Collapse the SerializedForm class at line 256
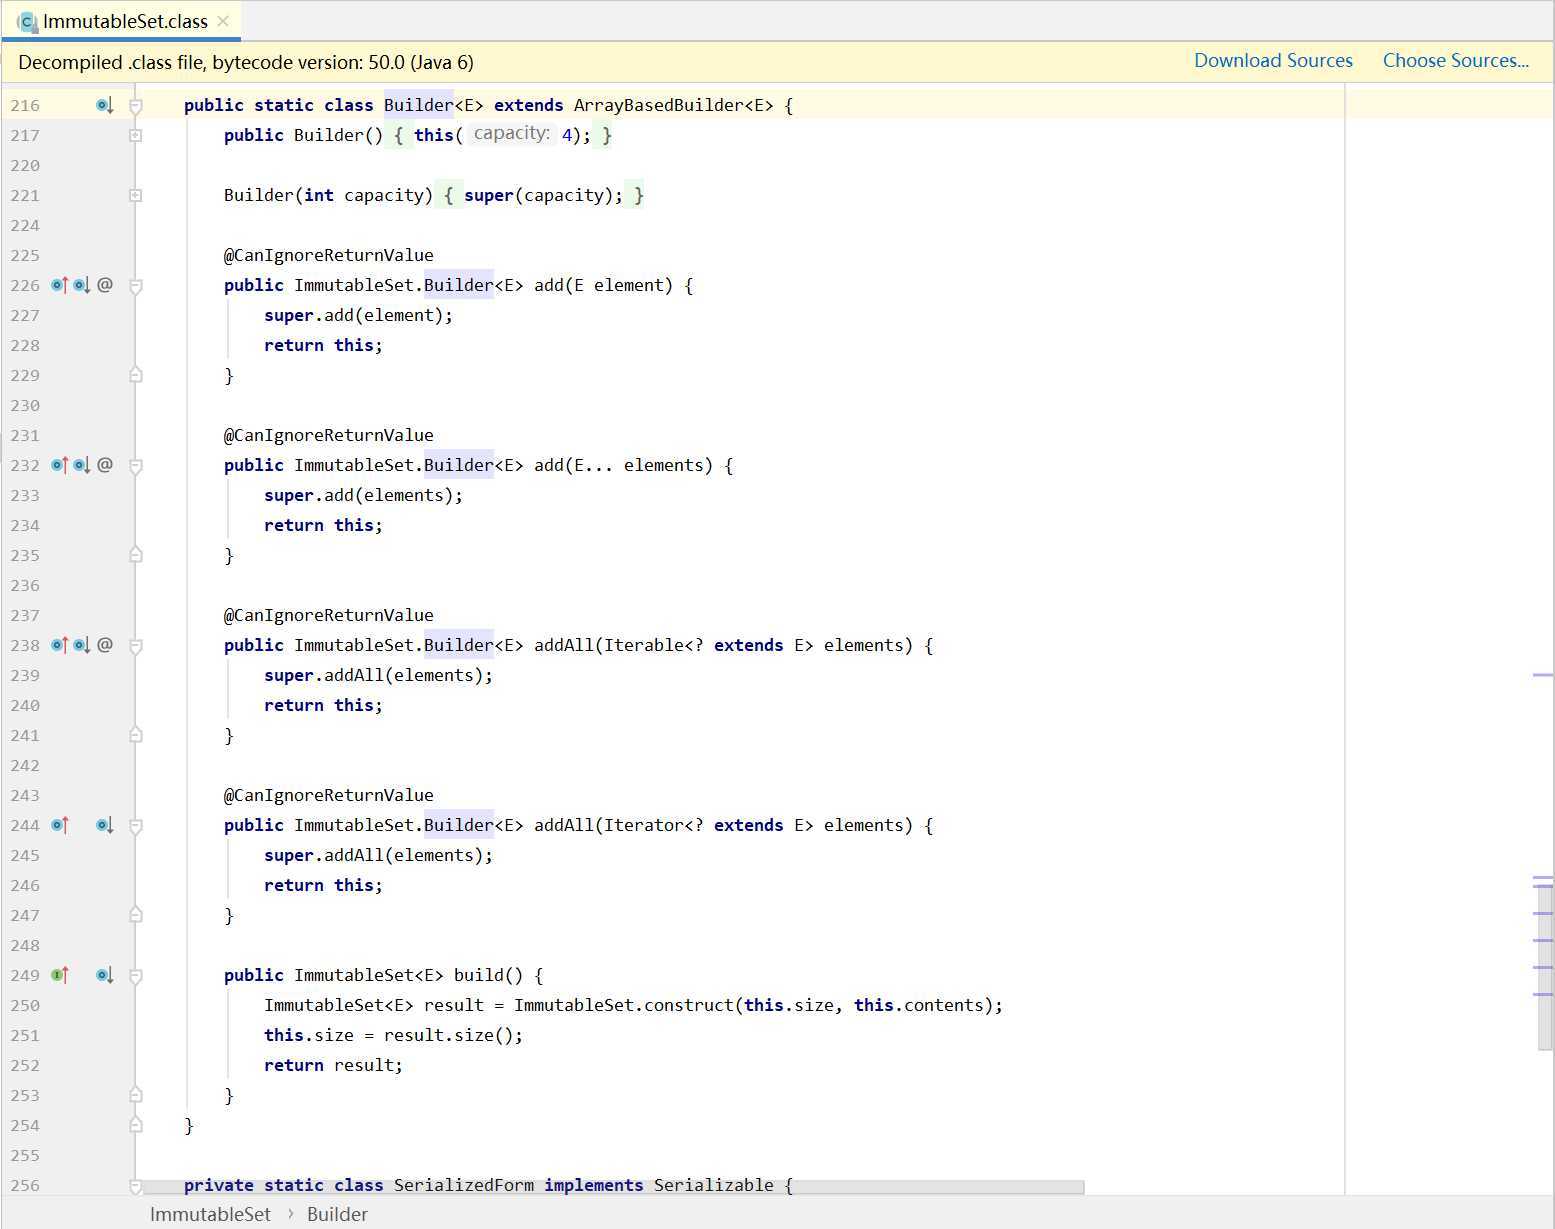 136,1186
